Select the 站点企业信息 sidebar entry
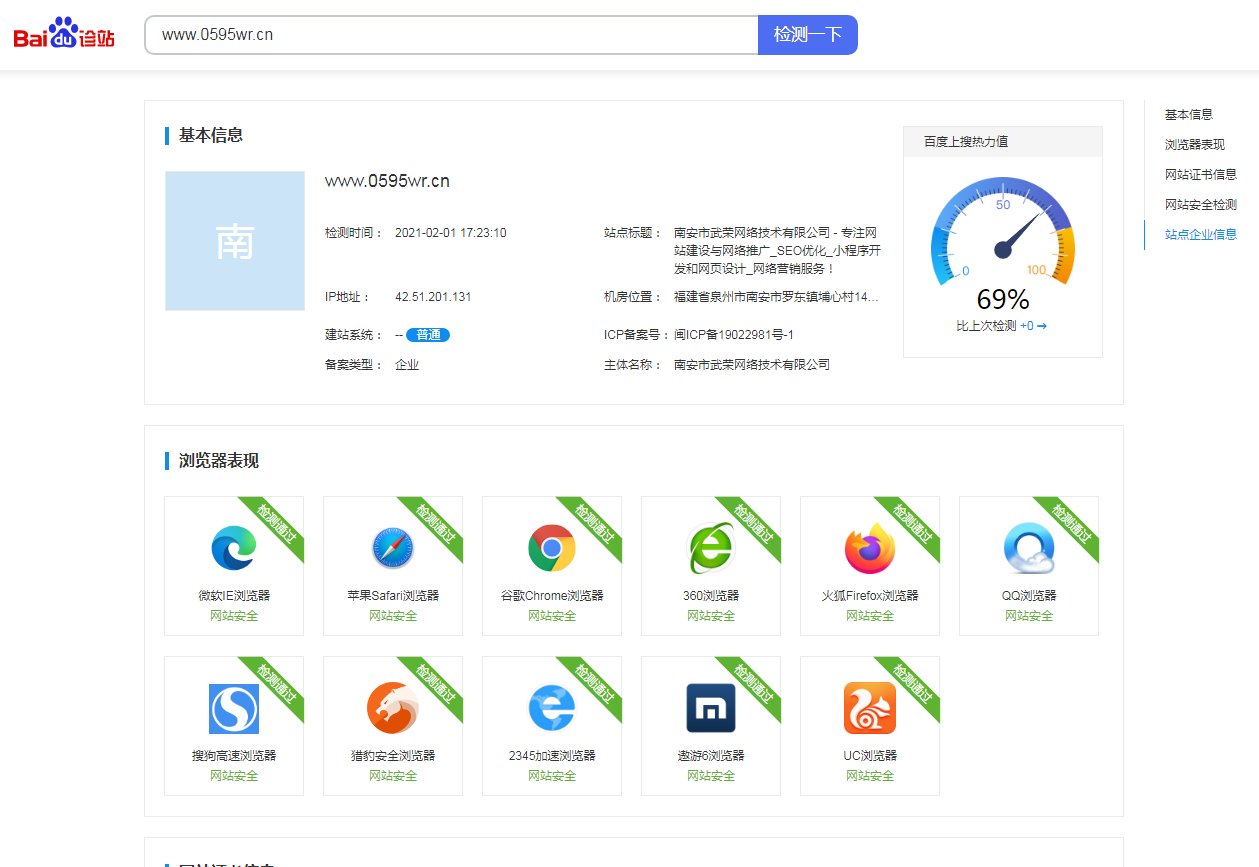The width and height of the screenshot is (1259, 867). coord(1199,235)
